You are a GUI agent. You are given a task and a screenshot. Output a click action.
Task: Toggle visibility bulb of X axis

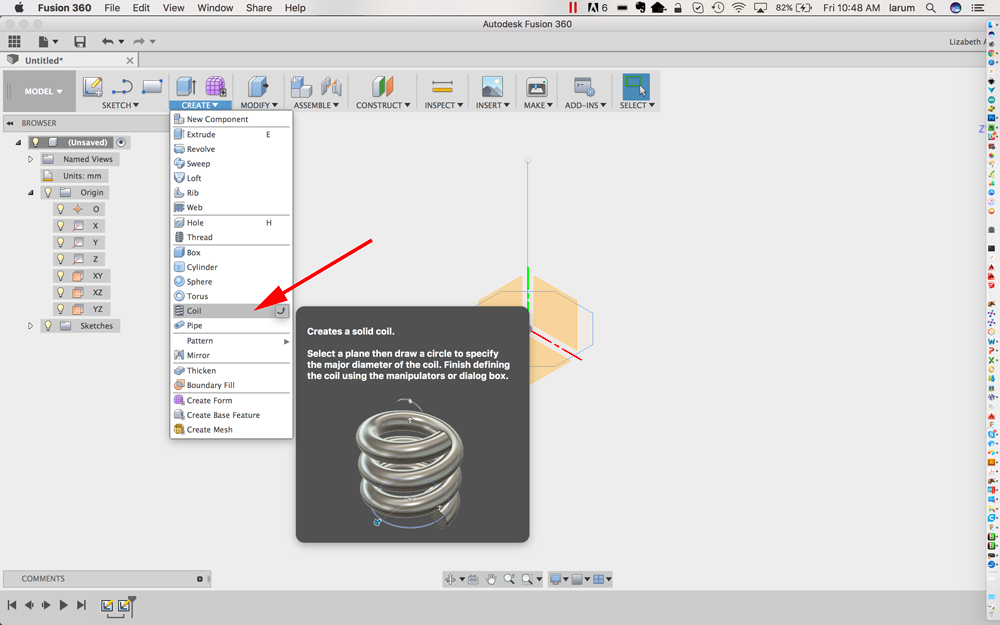pos(61,225)
